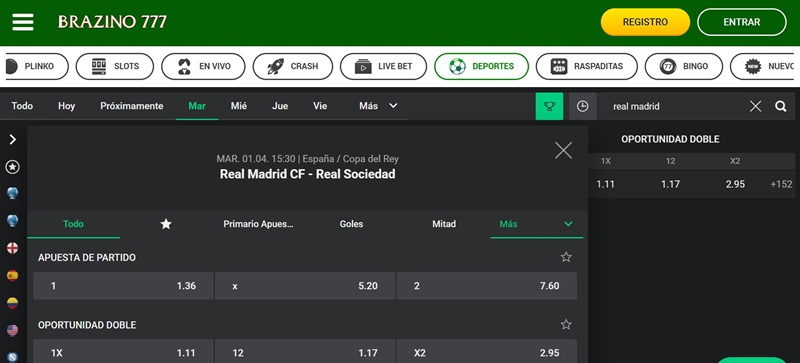This screenshot has height=363, width=800.
Task: Click the real madrid search field
Action: (x=673, y=106)
